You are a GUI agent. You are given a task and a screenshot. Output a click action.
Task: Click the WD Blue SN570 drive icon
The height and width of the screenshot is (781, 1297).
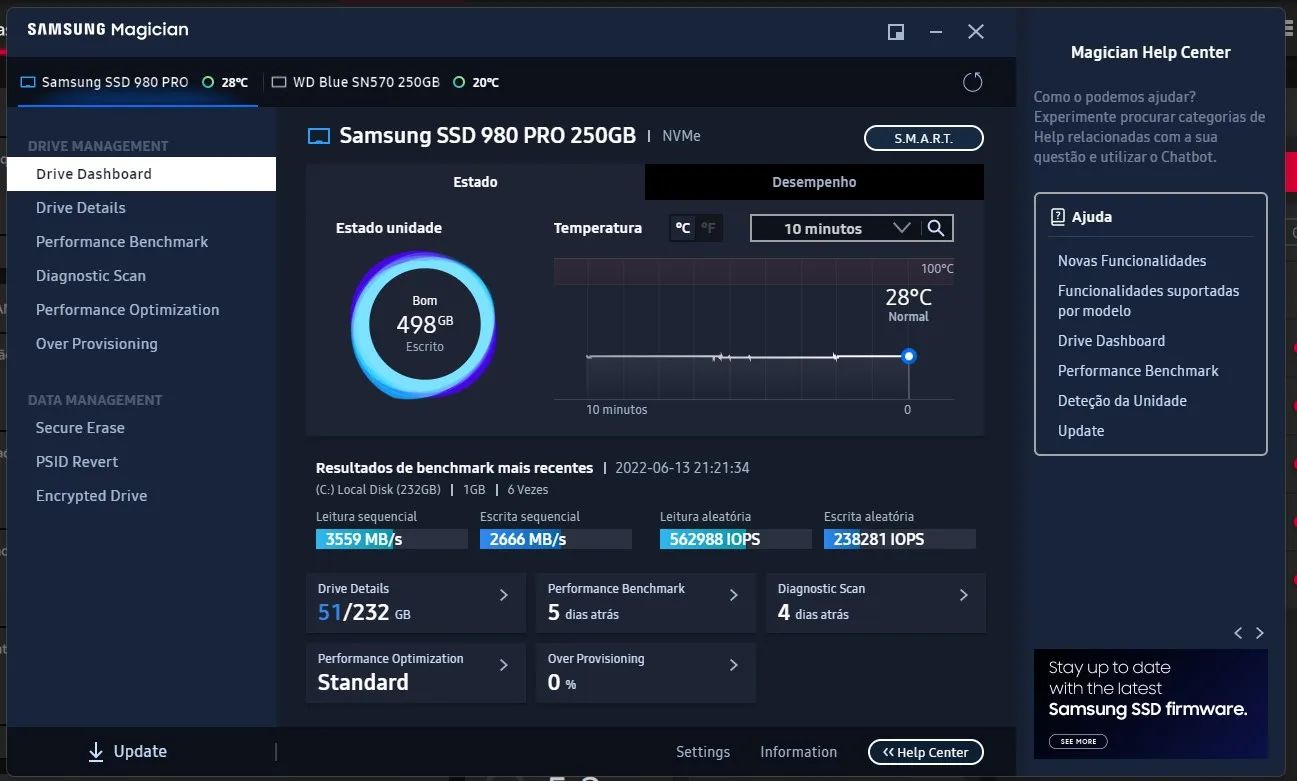pyautogui.click(x=279, y=82)
